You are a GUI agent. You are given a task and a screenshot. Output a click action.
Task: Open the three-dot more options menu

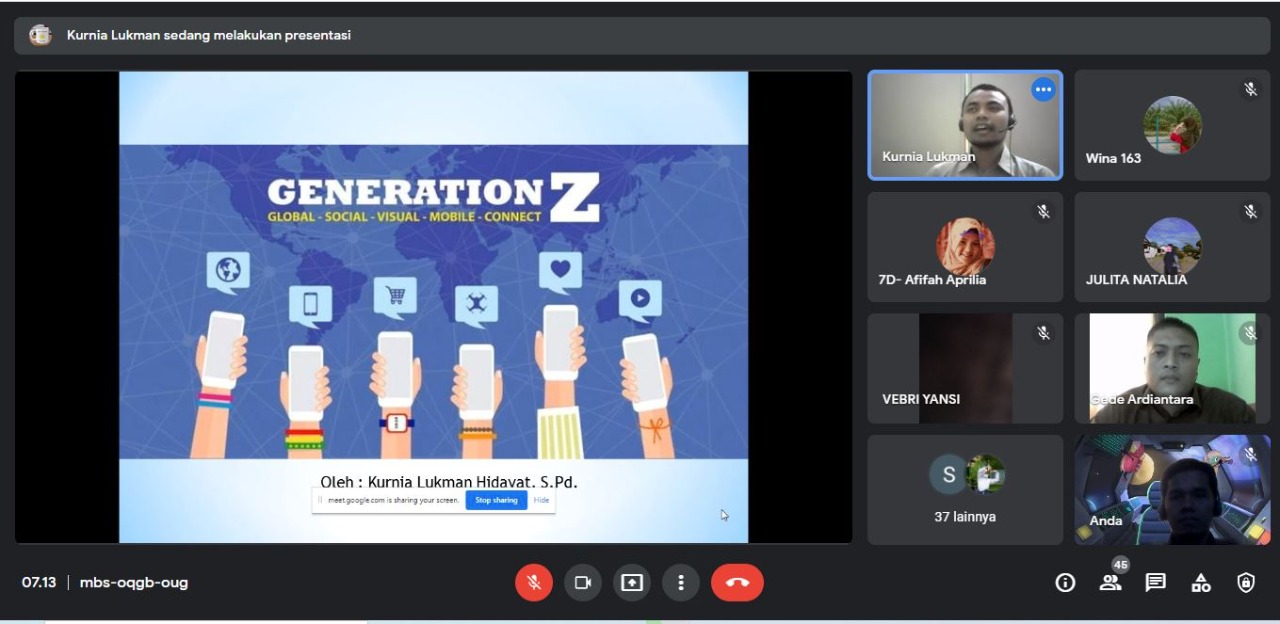click(x=681, y=583)
